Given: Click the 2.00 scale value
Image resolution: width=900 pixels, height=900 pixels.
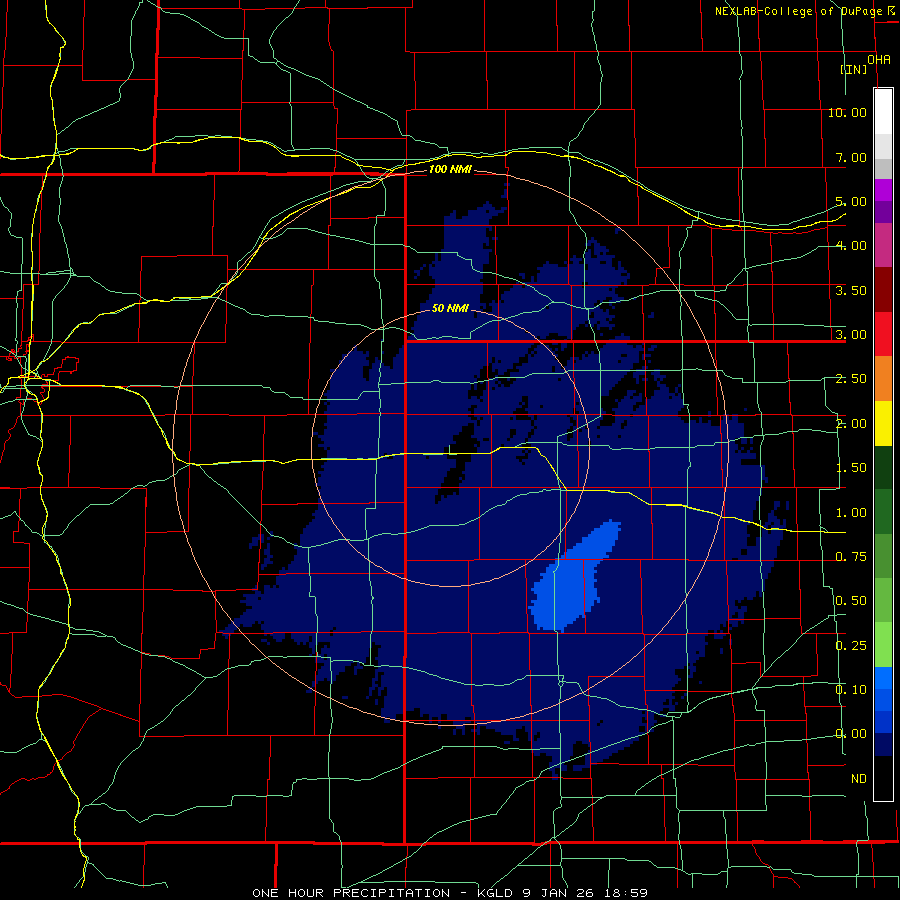Looking at the screenshot, I should [851, 424].
